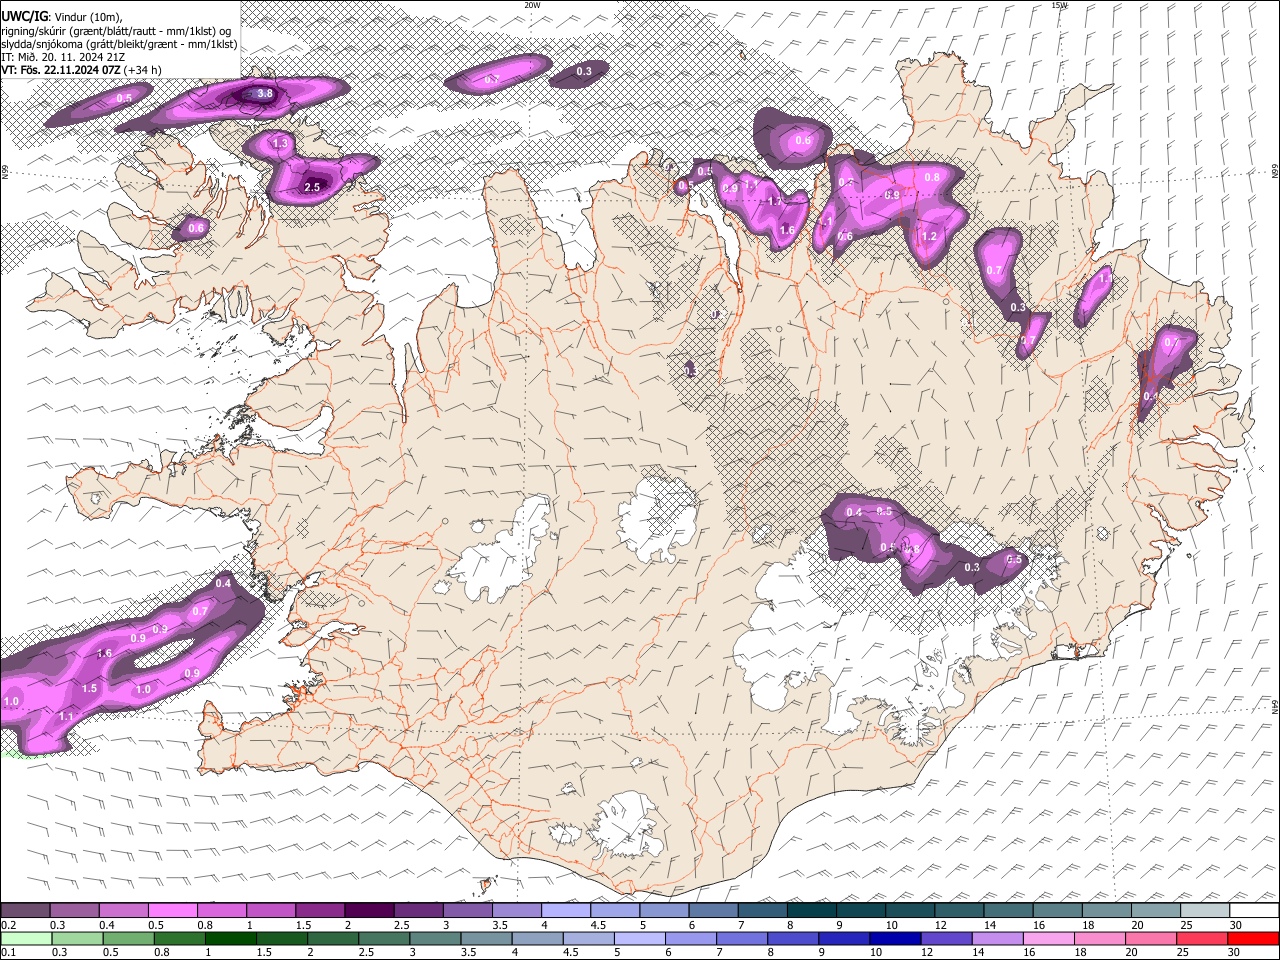Click the 64N latitude label
Screen dimensions: 1280x960
tap(1275, 705)
